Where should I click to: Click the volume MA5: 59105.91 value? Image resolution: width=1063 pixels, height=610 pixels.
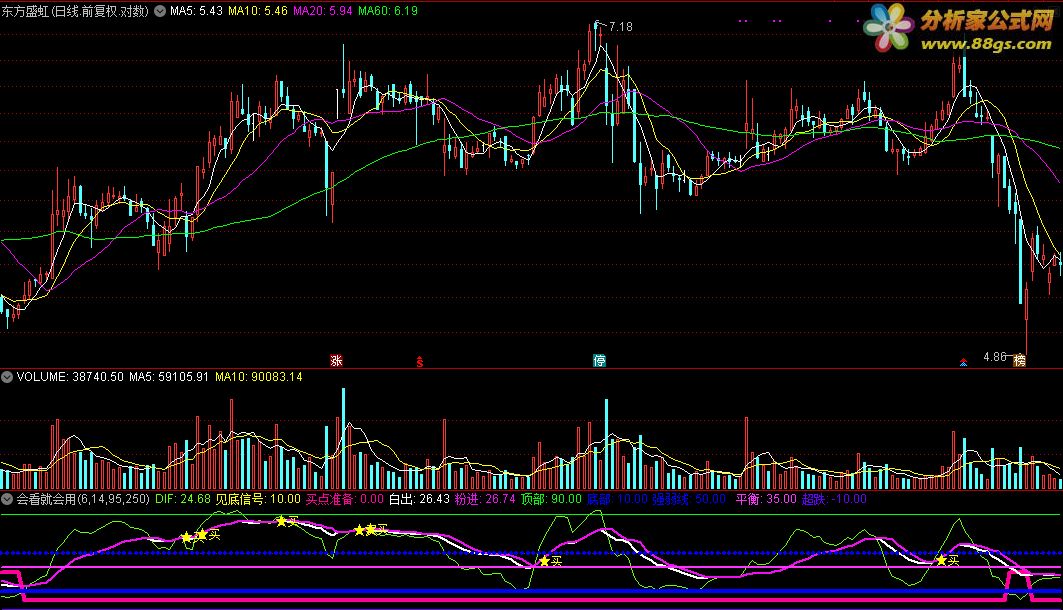[x=169, y=377]
